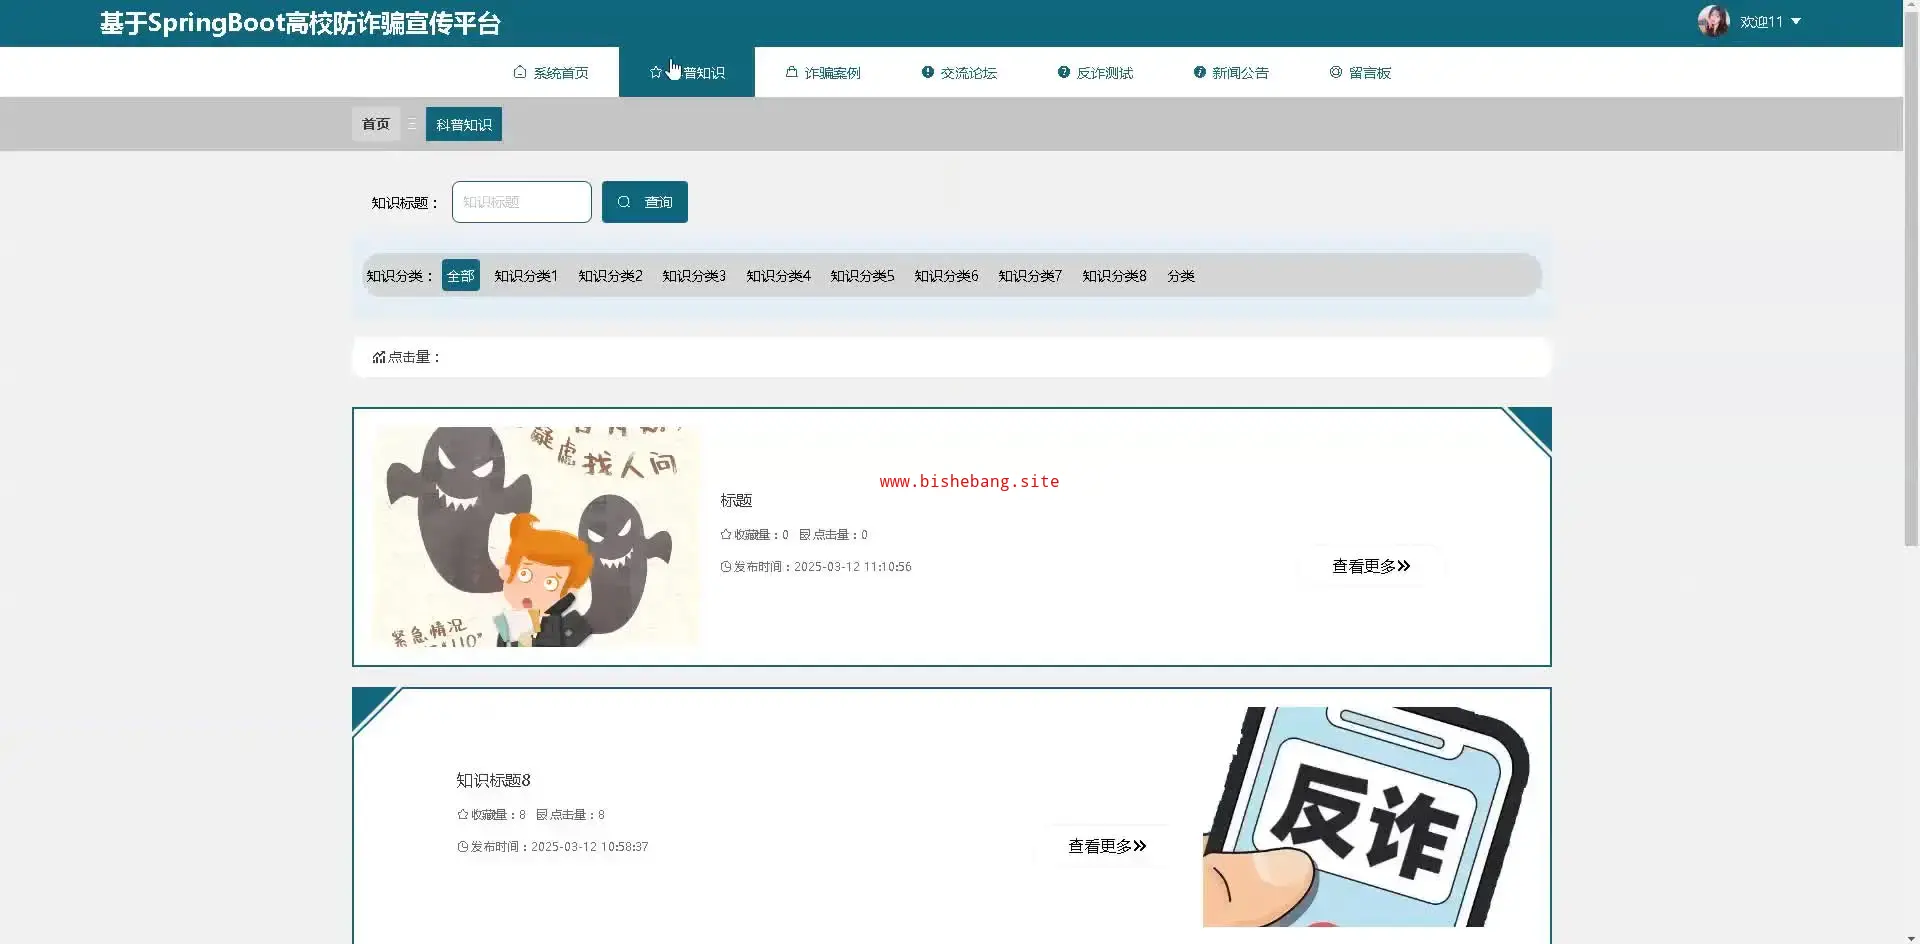Go to 首页 in the breadcrumb
1920x944 pixels.
pos(376,124)
